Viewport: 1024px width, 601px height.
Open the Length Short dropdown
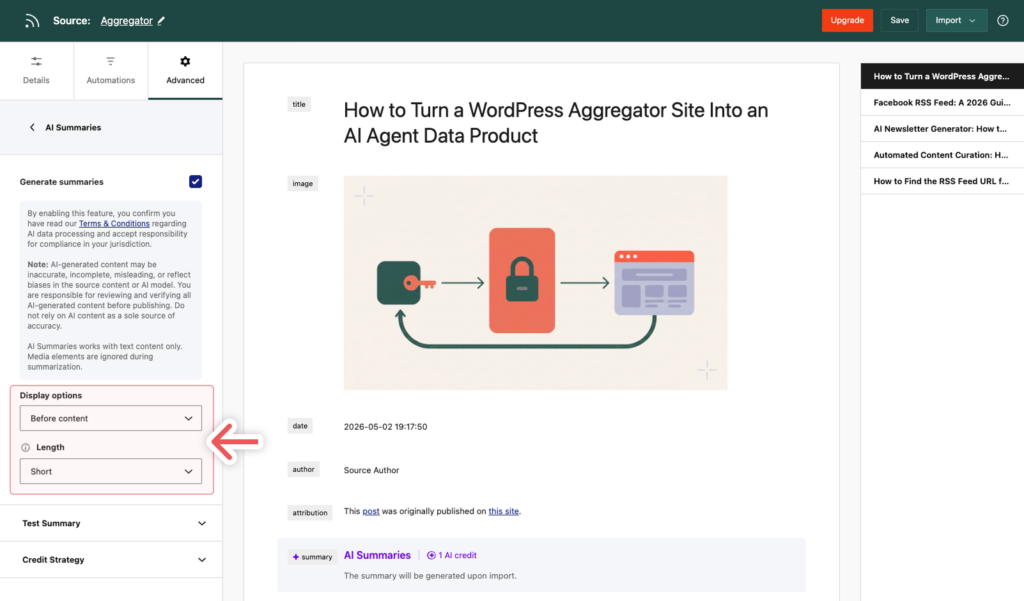pos(111,471)
